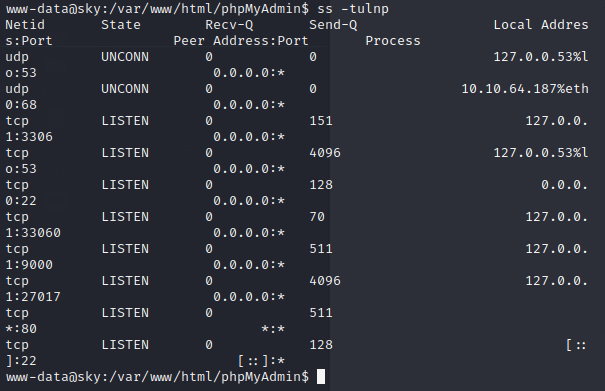Click the Send-Q value 70
Screen dimensions: 605x391
[x=317, y=217]
